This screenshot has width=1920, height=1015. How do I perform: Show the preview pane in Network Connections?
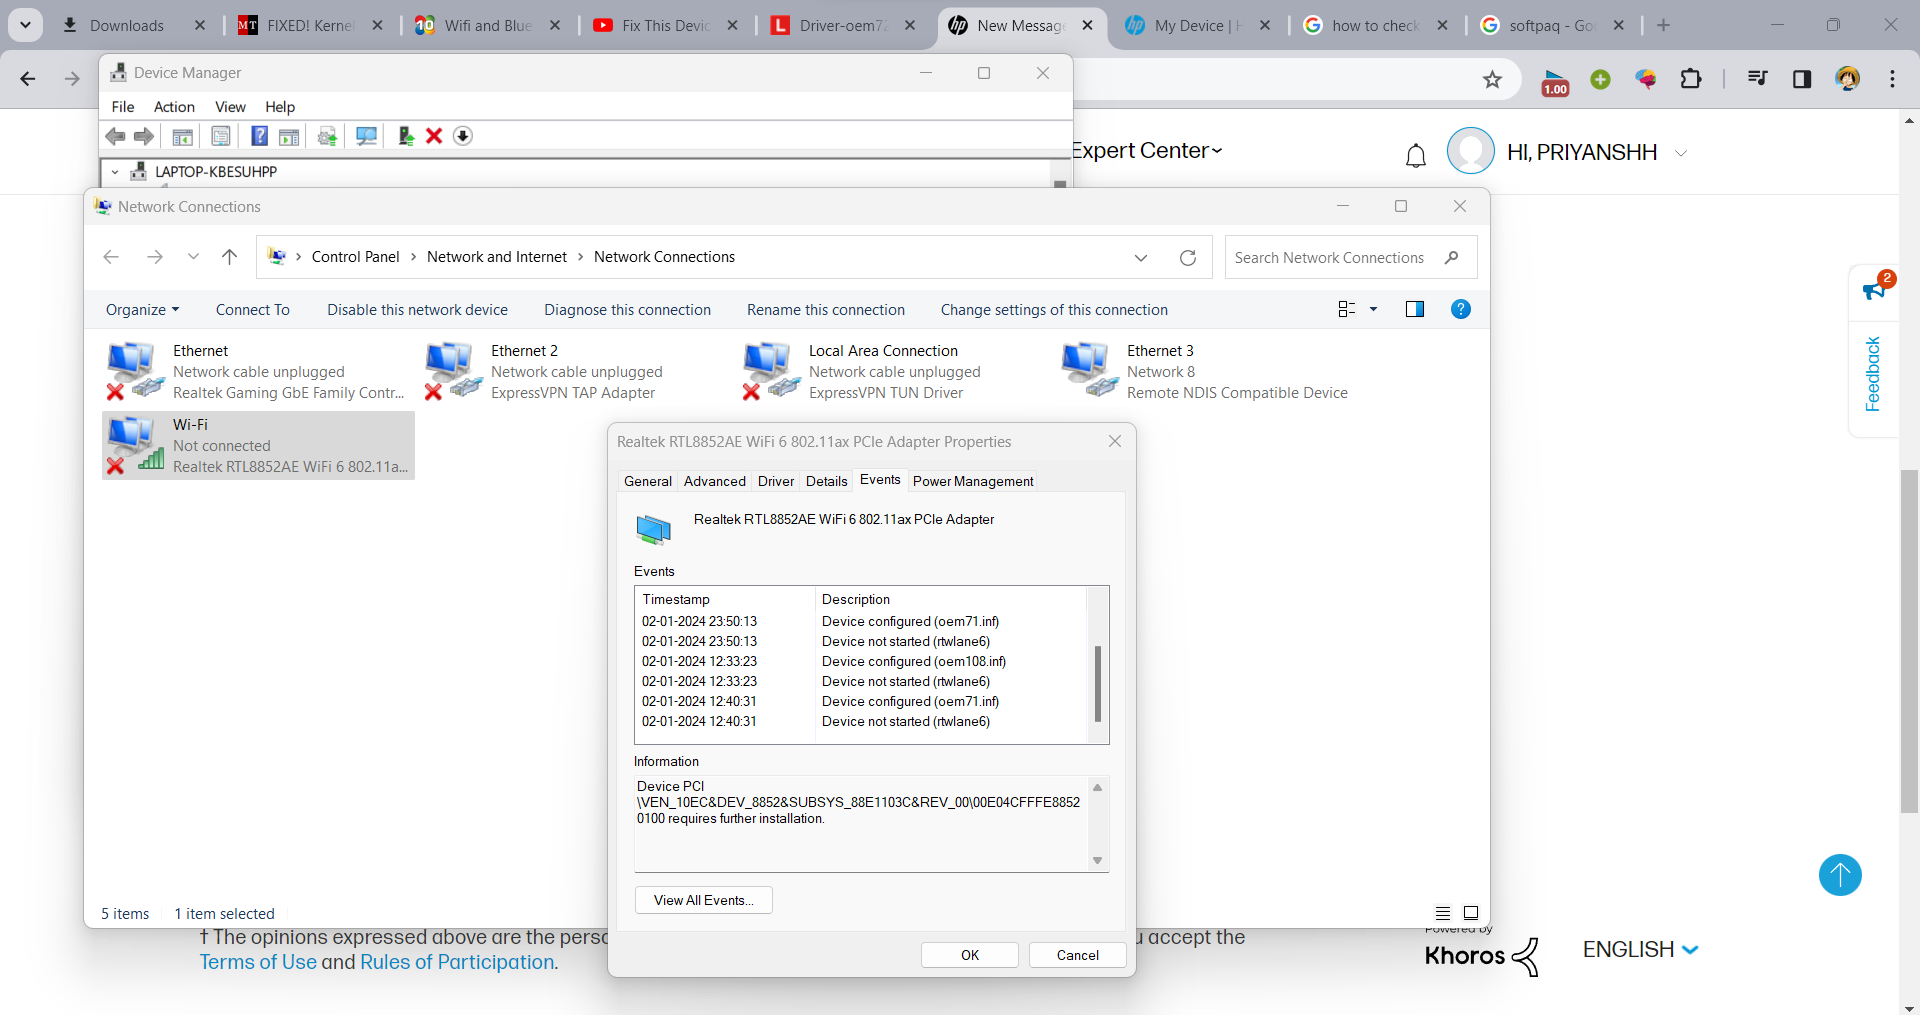(x=1415, y=309)
